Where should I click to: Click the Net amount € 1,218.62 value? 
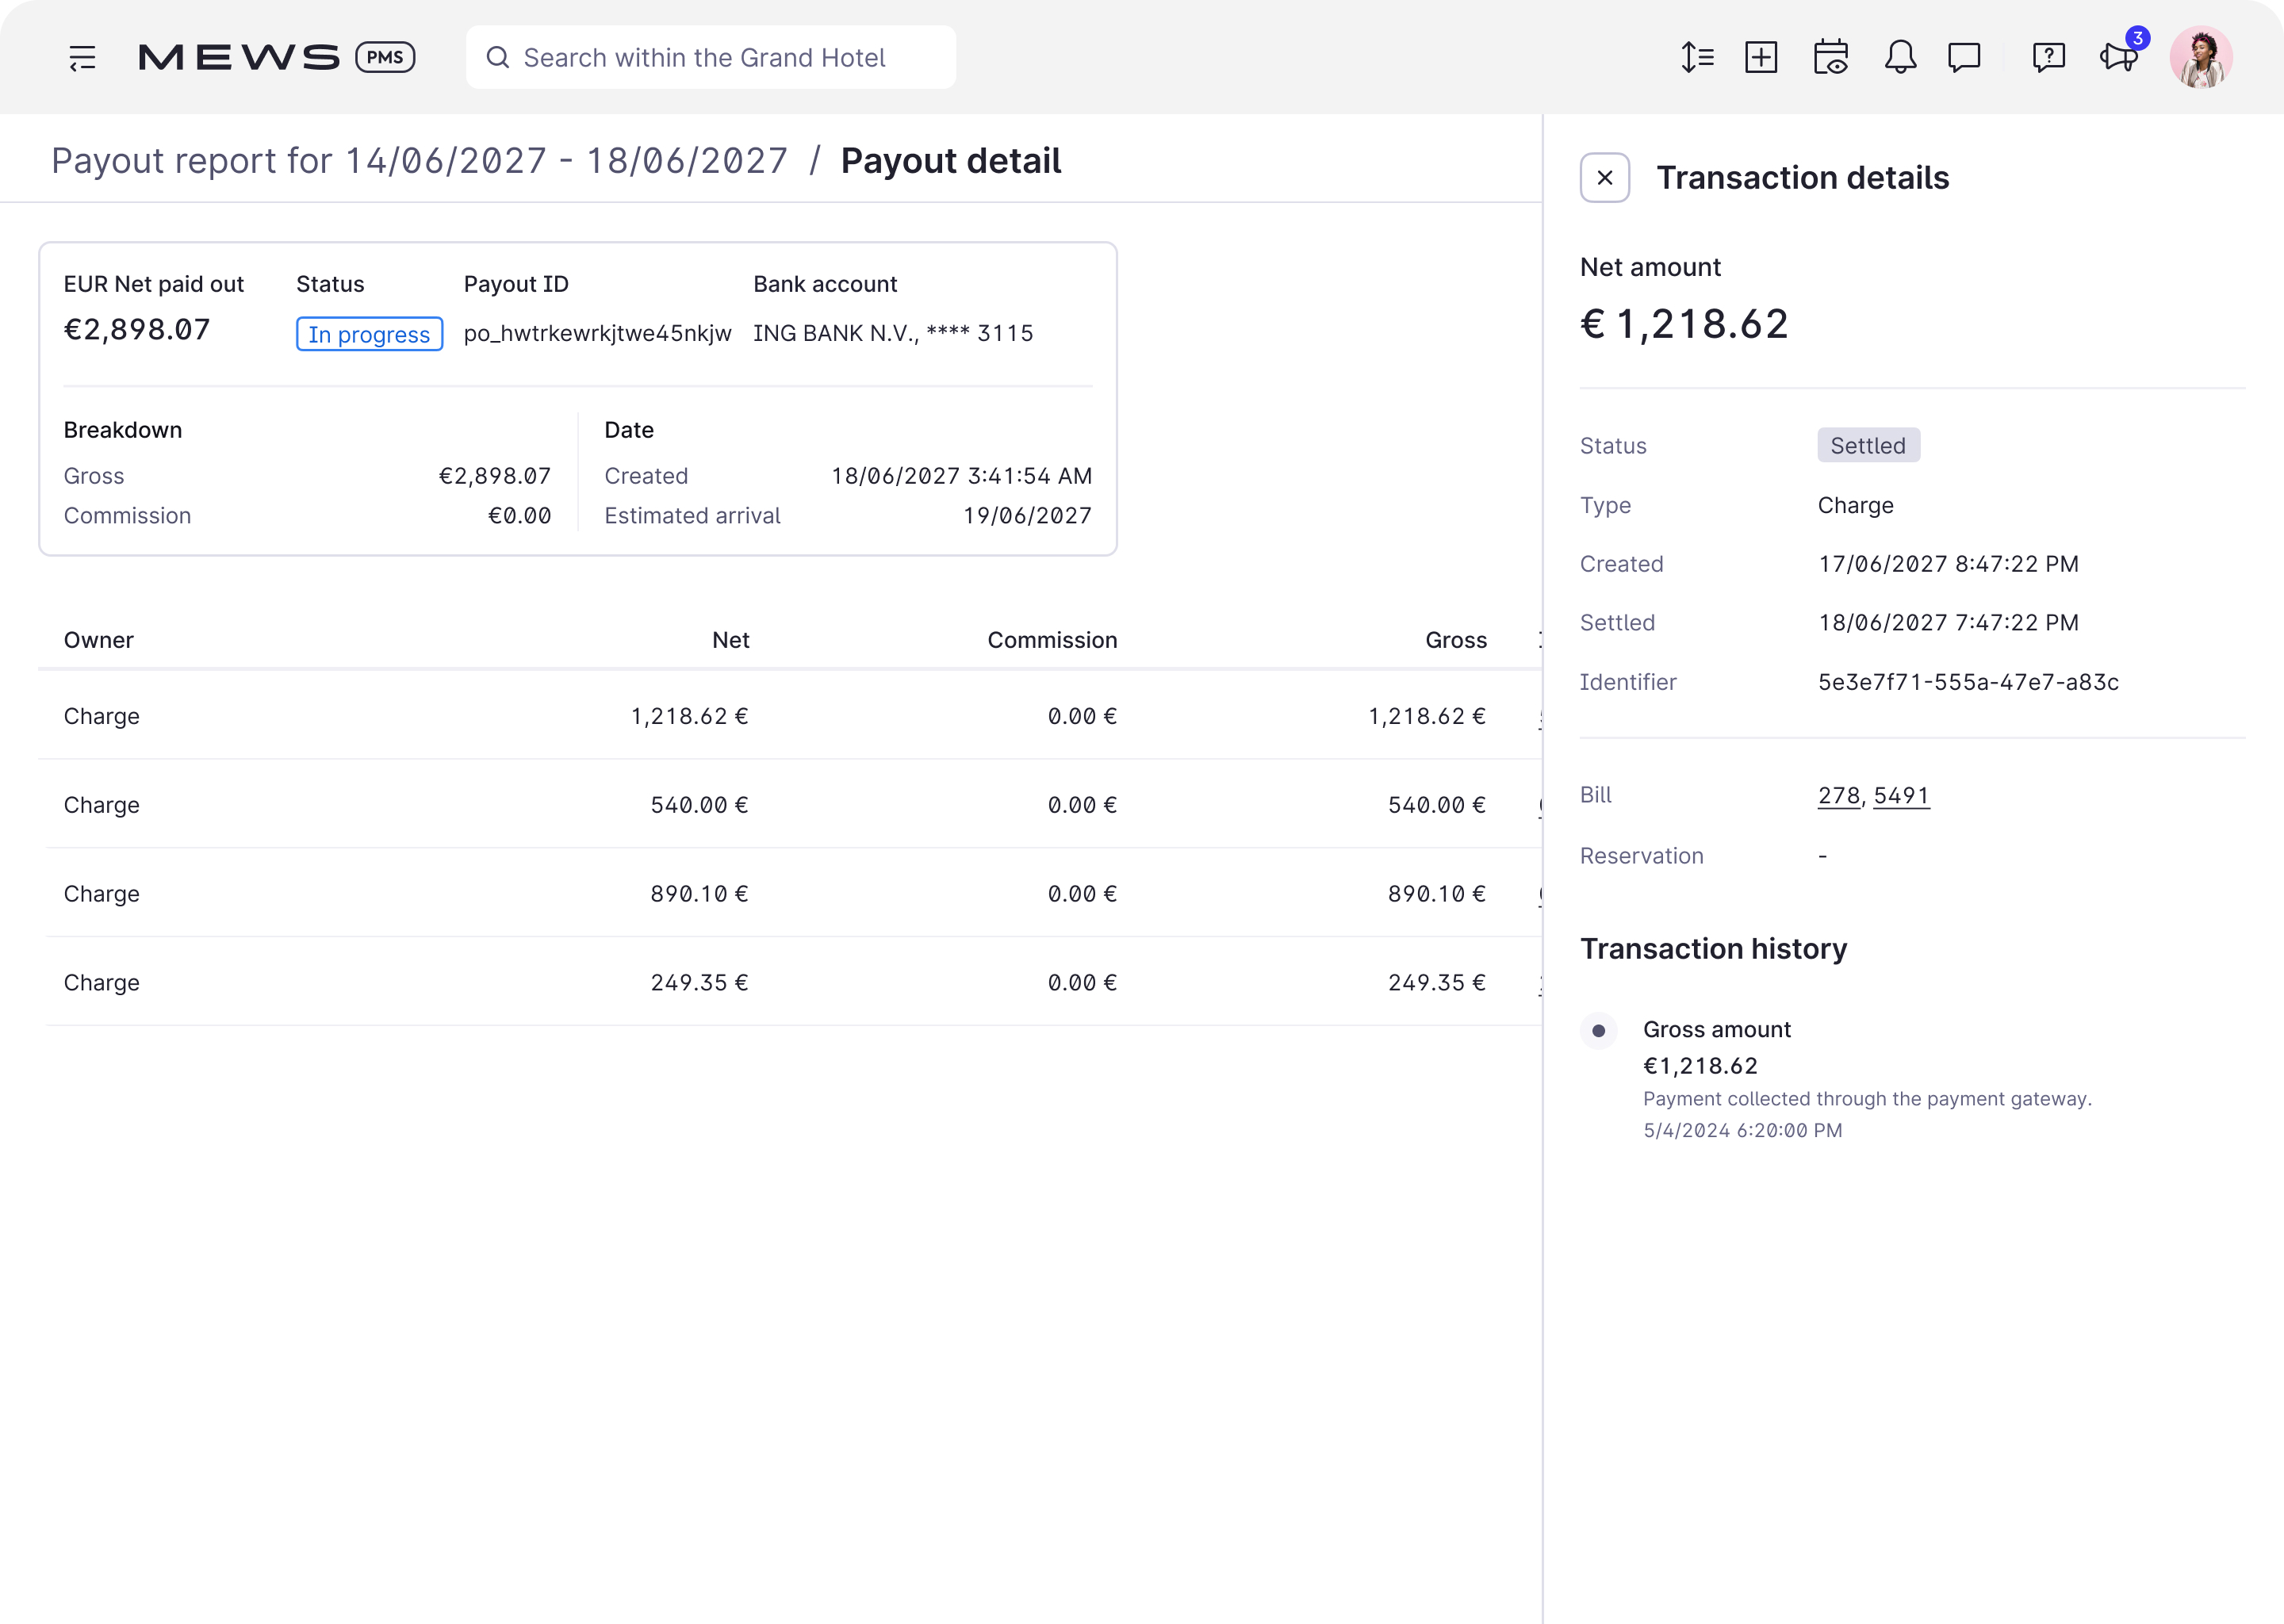1684,324
